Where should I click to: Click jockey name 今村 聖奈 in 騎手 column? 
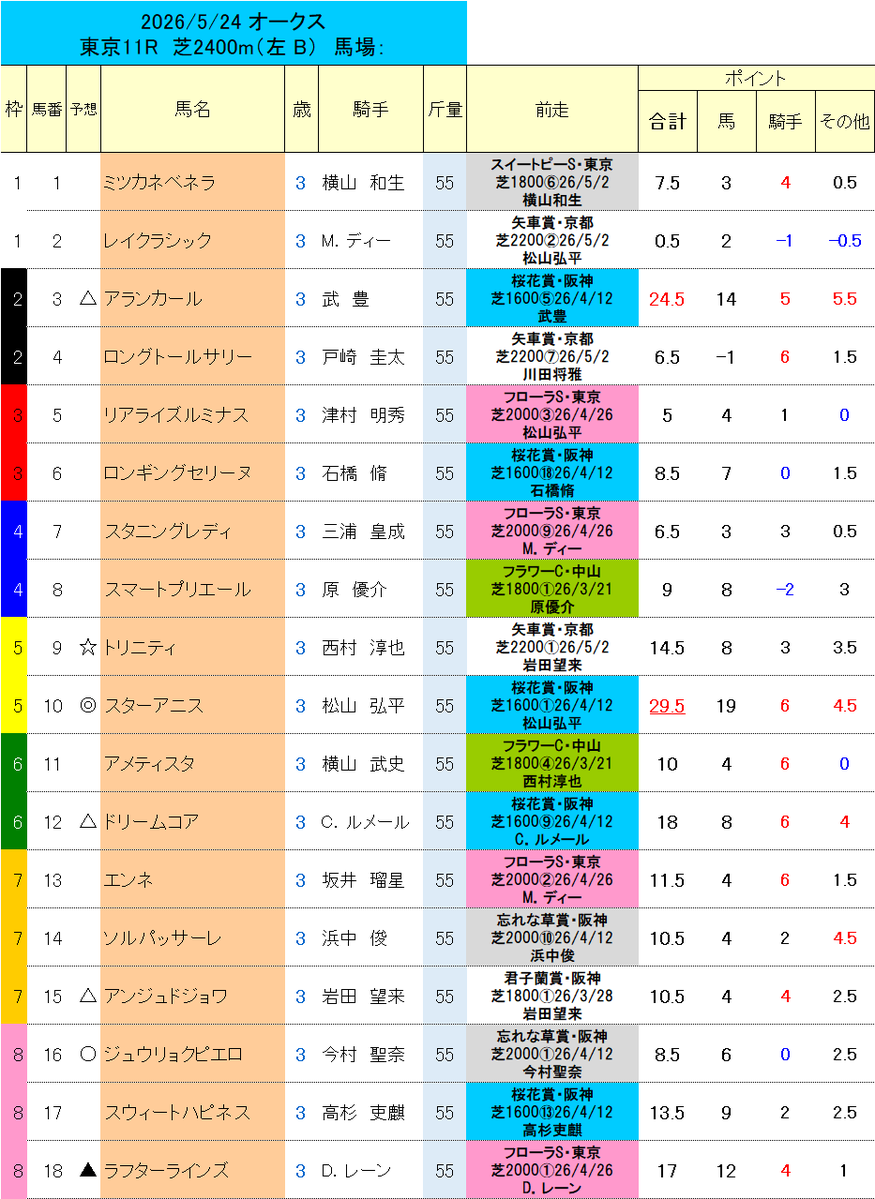click(x=364, y=1054)
